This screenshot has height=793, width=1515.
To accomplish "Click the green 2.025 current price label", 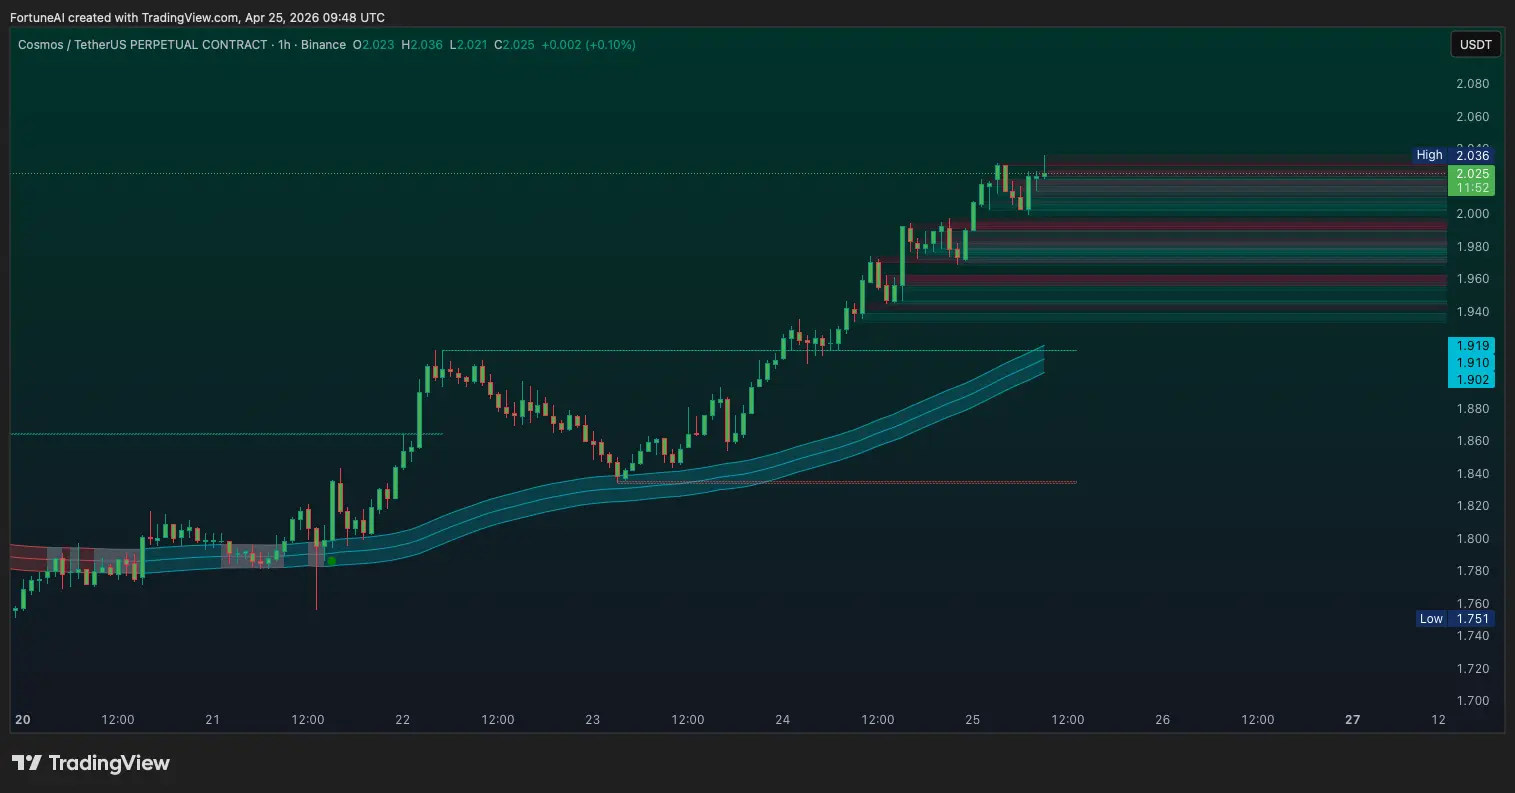I will tap(1472, 173).
